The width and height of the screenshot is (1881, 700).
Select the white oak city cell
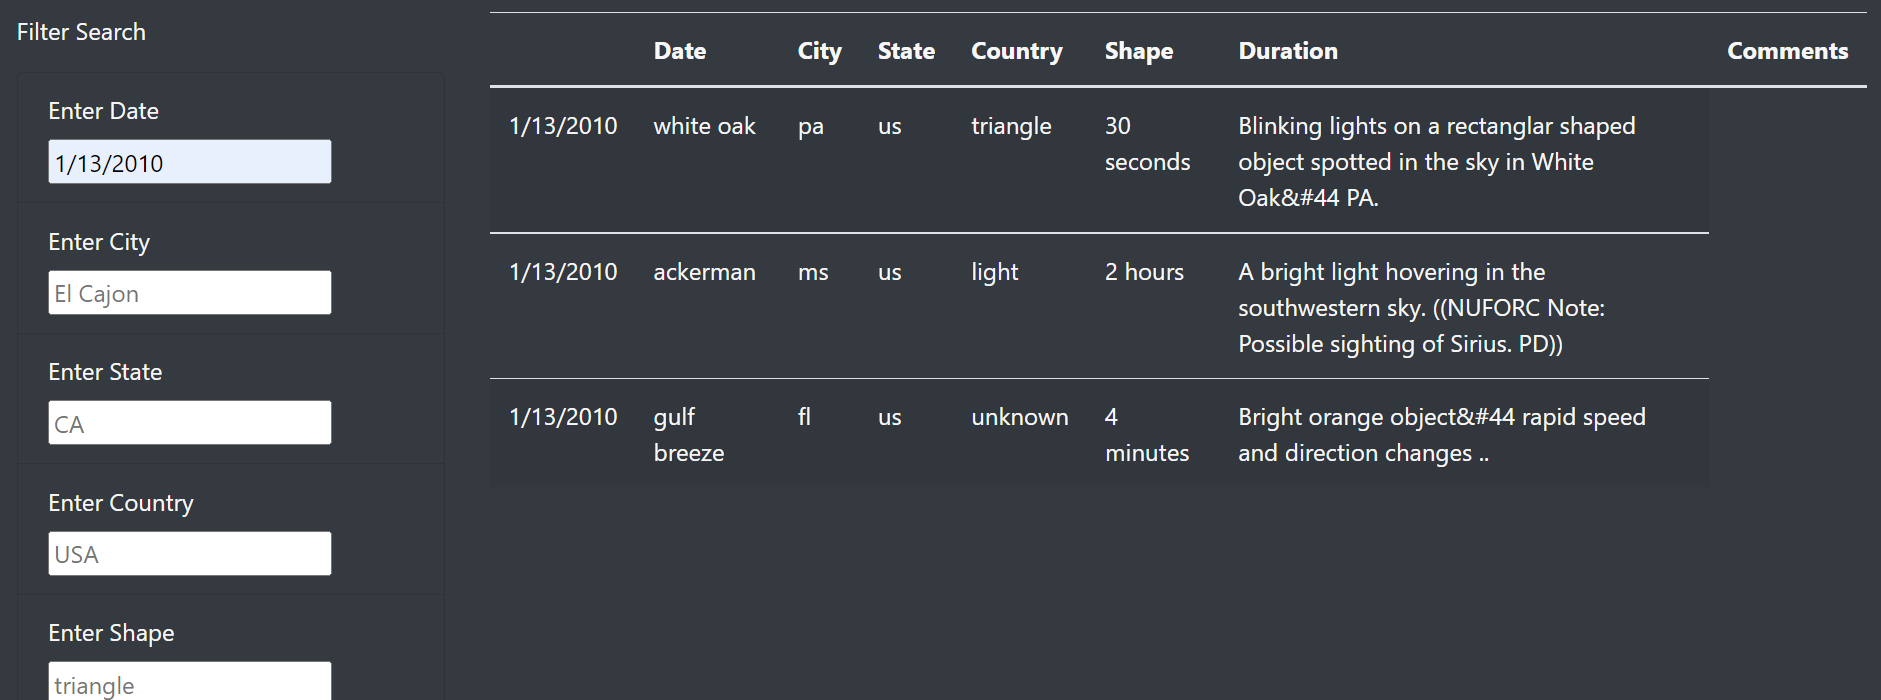[705, 126]
